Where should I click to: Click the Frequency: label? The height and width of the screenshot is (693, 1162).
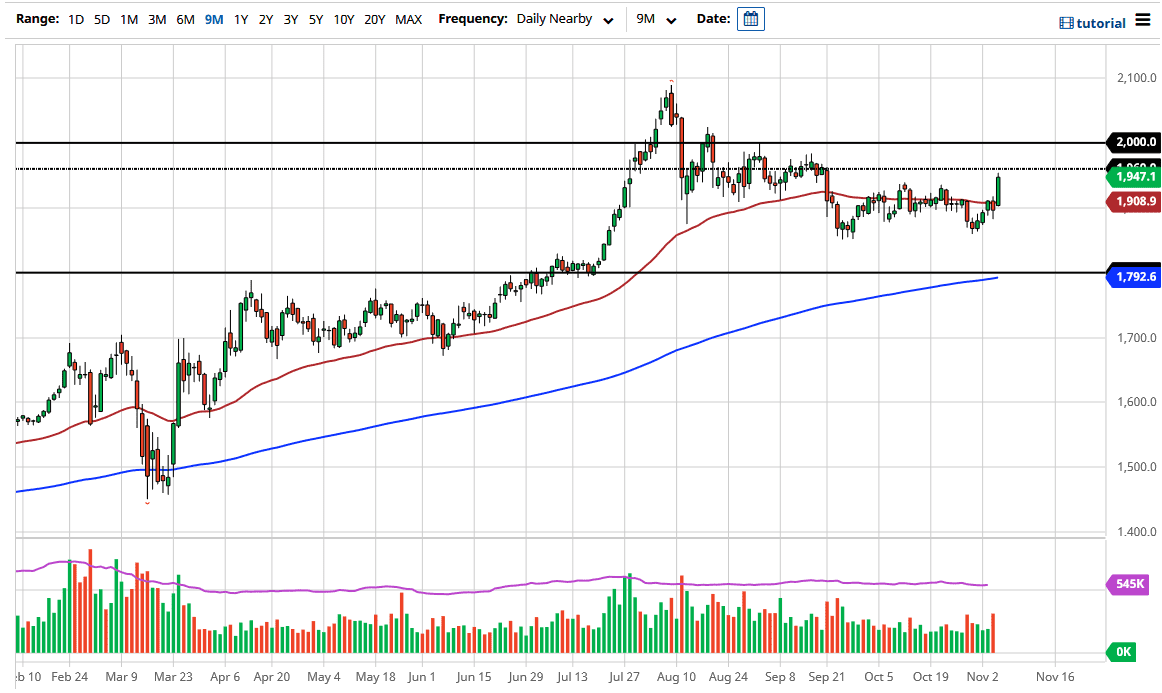coord(473,19)
